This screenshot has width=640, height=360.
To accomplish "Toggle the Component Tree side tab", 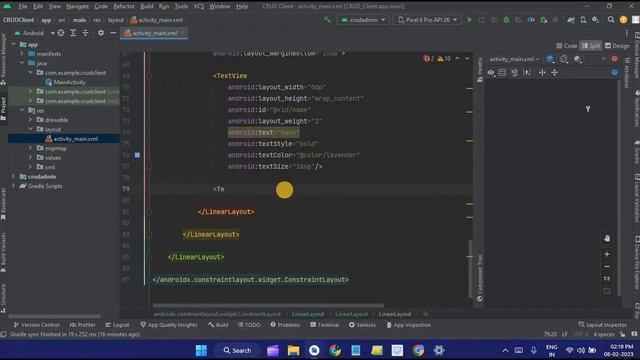I will pyautogui.click(x=480, y=278).
